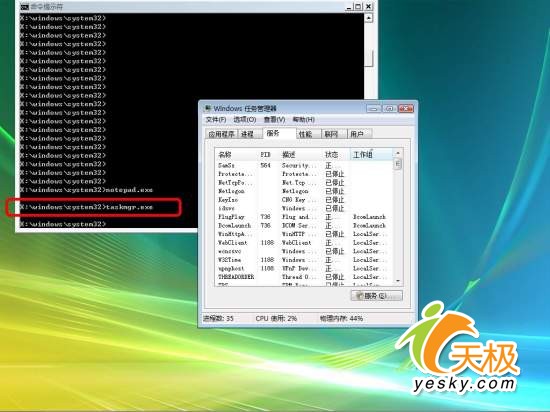Screen dimensions: 550x412
Task: Click the command prompt title bar icon
Action: (x=24, y=7)
